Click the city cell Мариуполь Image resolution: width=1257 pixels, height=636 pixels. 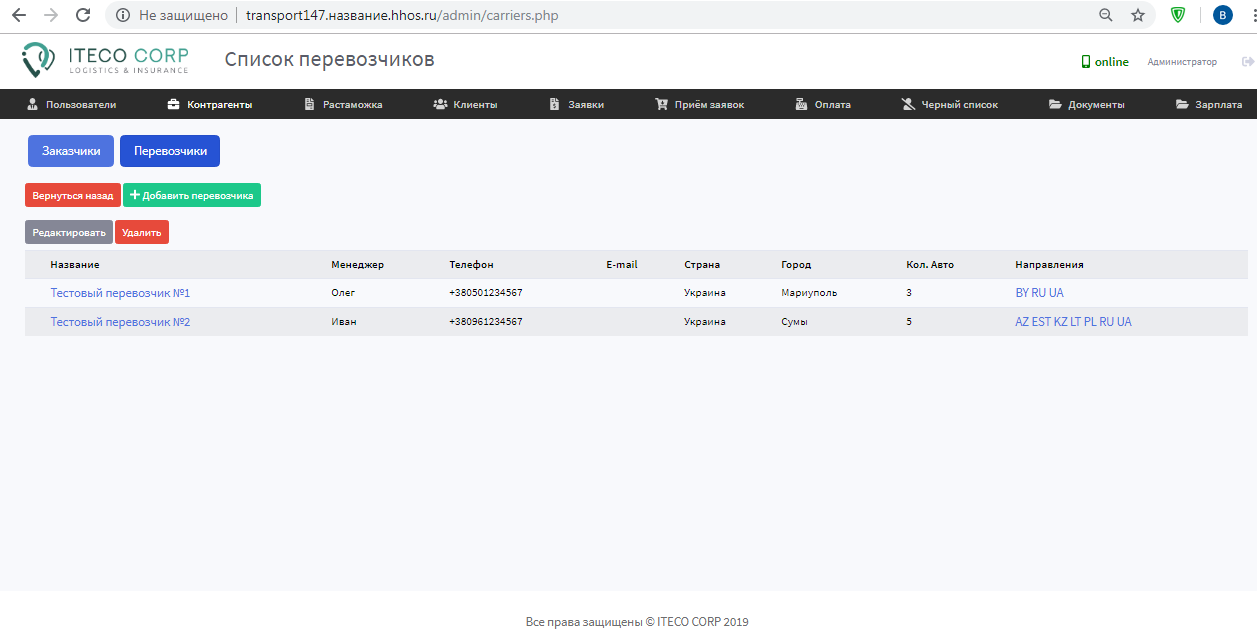(809, 293)
